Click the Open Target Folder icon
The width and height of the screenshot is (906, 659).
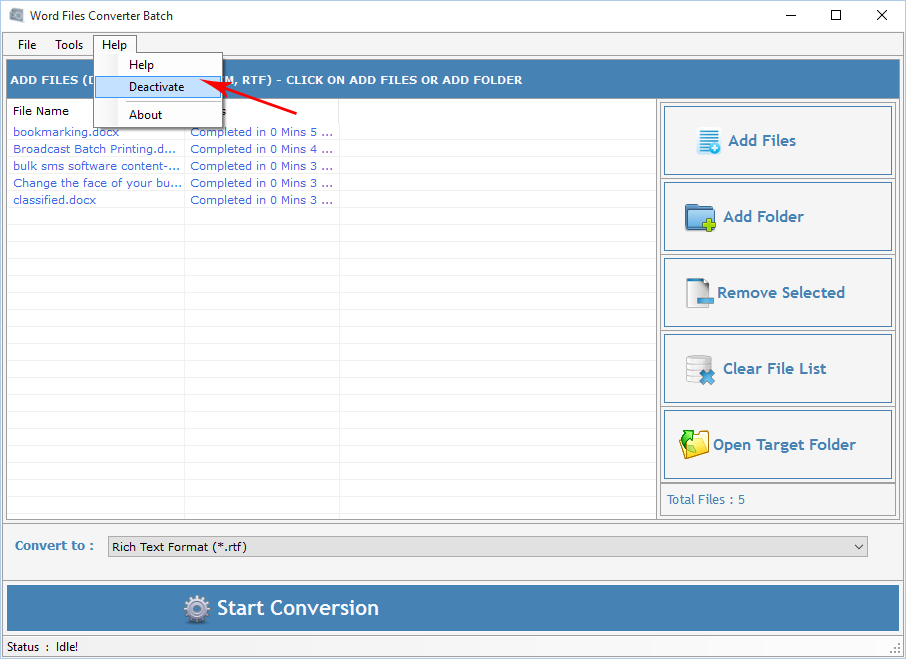(x=694, y=444)
